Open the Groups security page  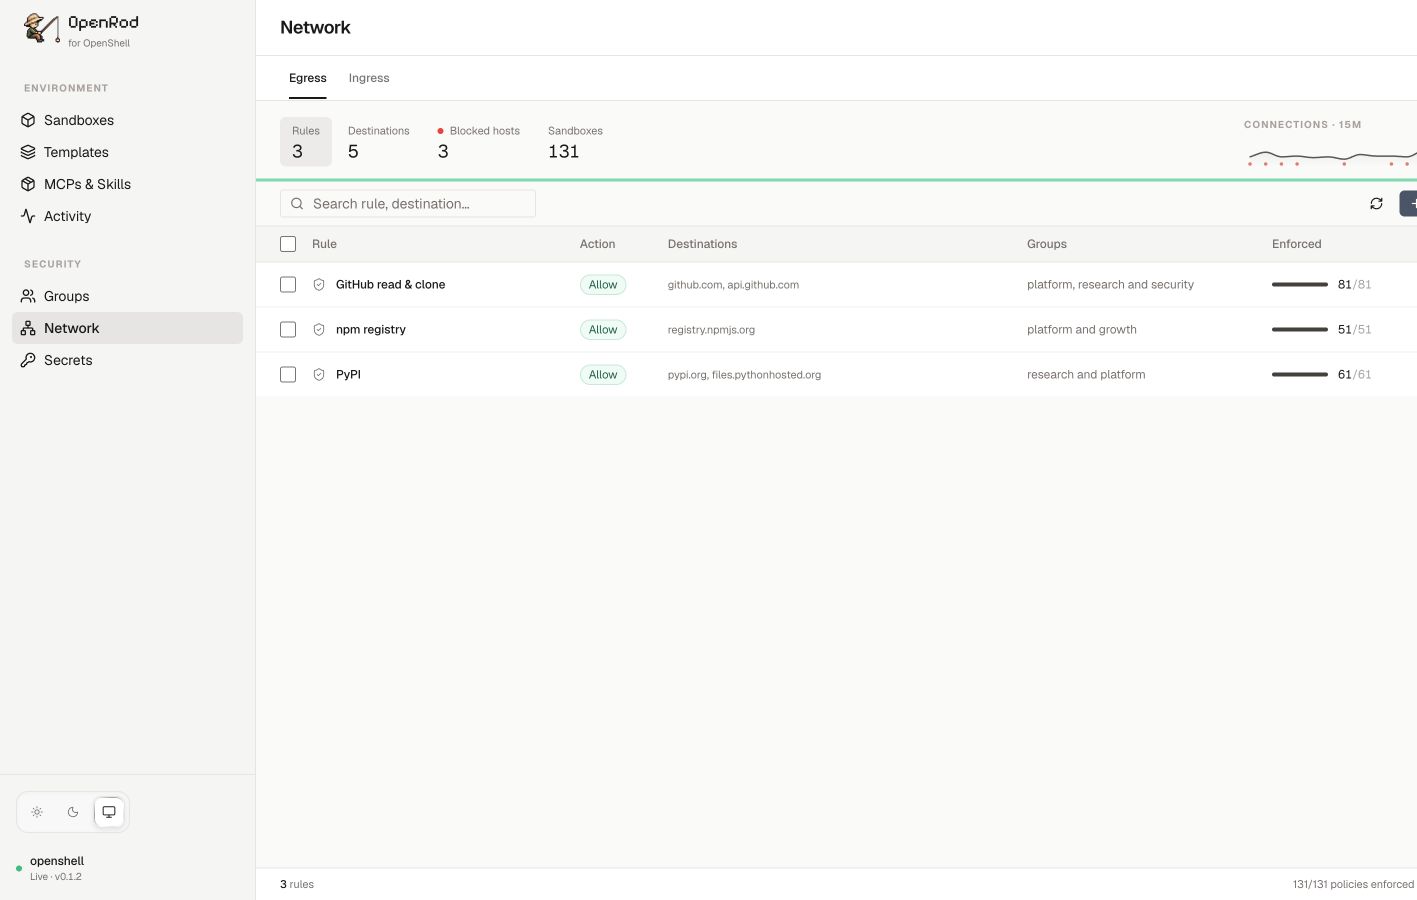click(127, 296)
